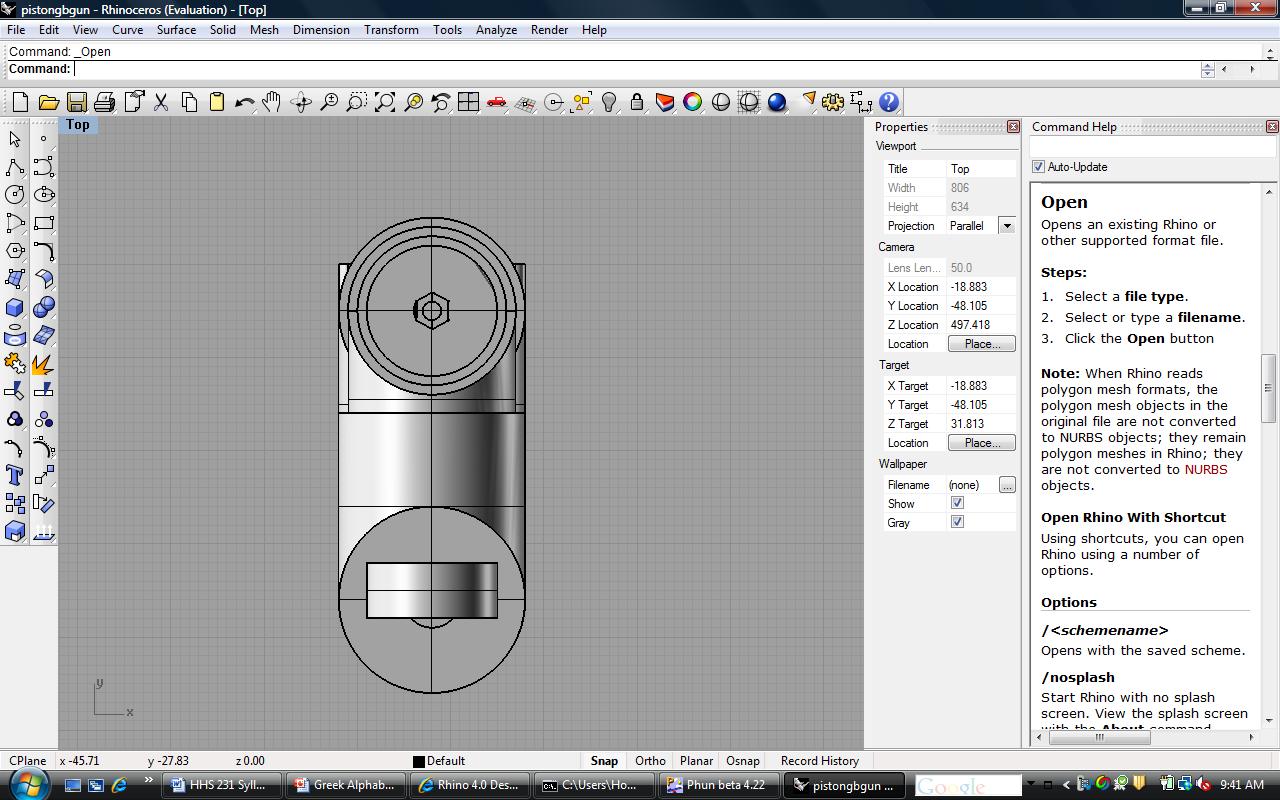The image size is (1280, 800).
Task: Toggle Ortho in the status bar
Action: [650, 761]
